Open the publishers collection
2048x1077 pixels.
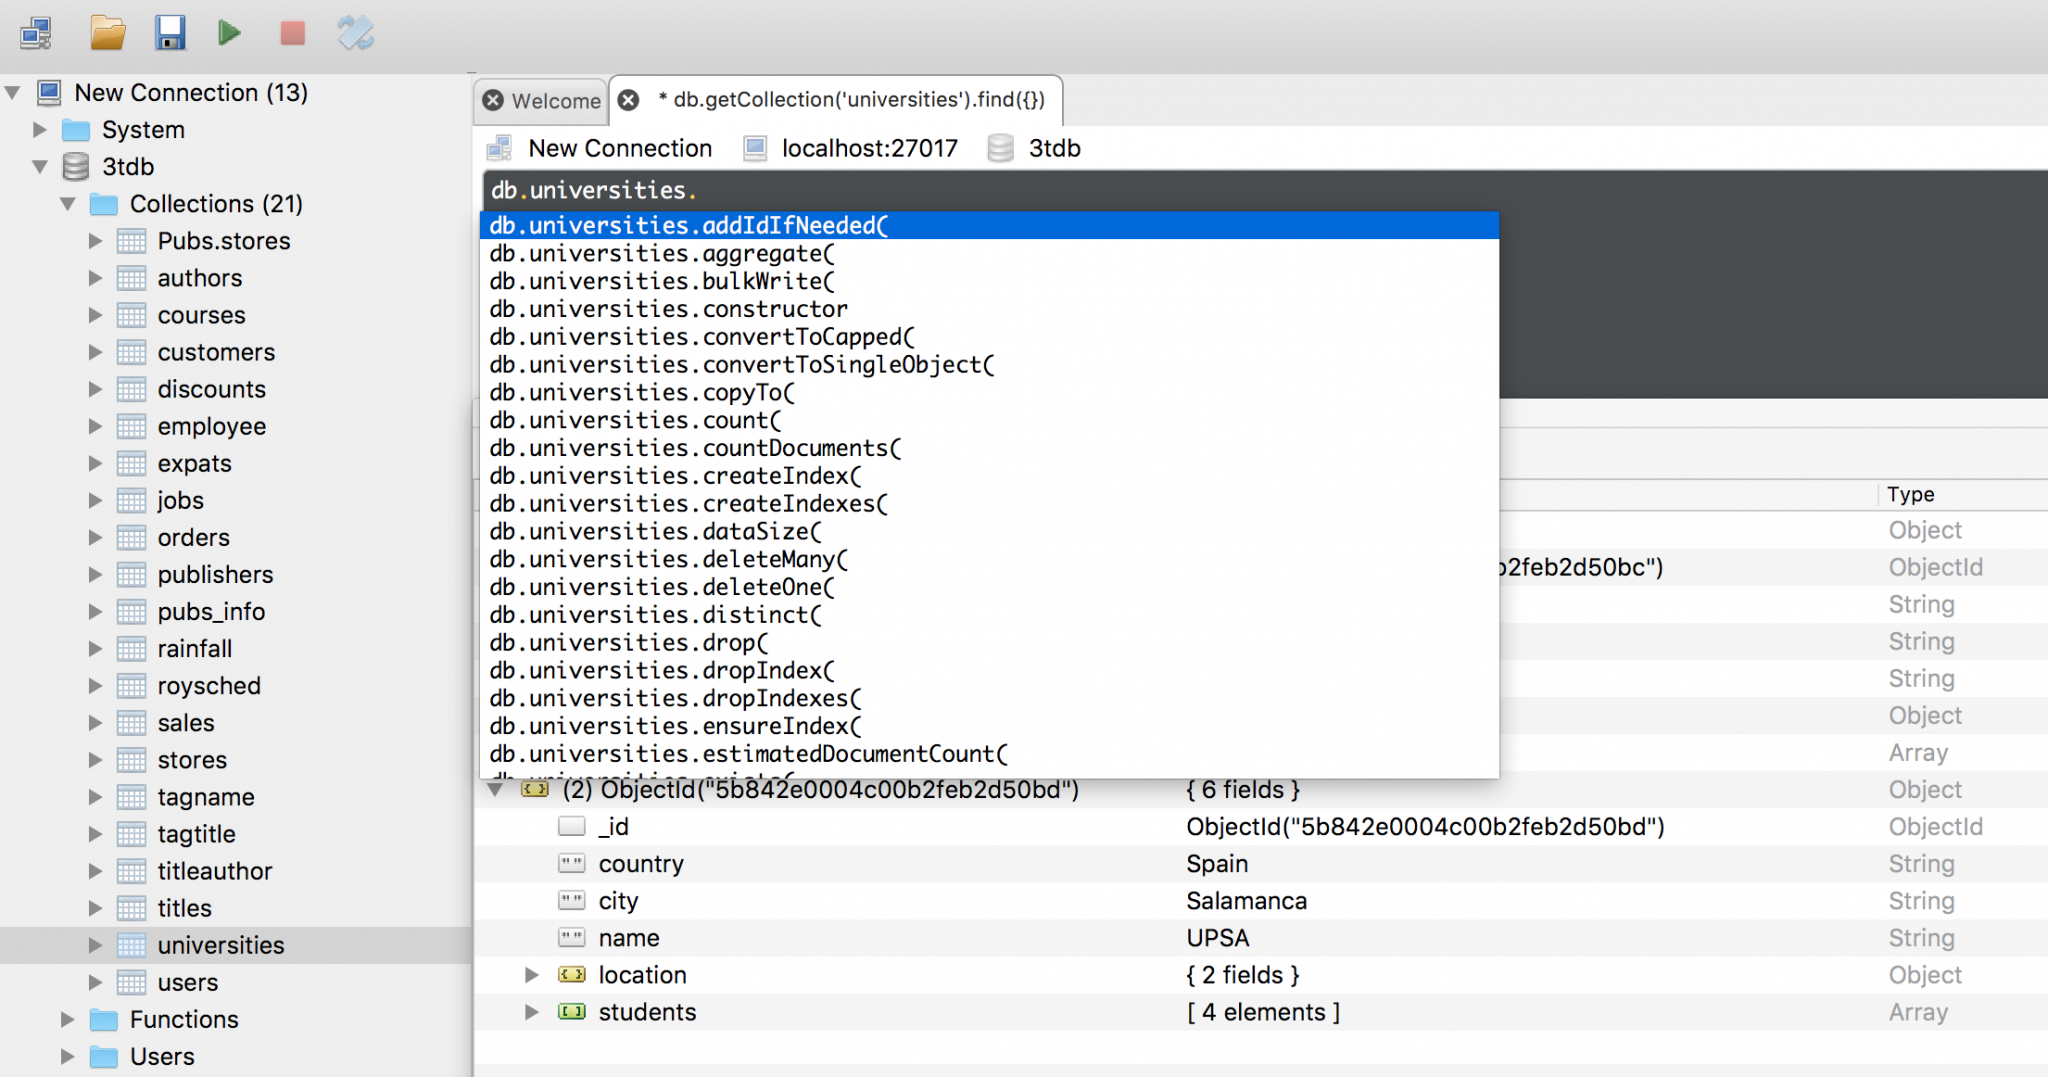[x=216, y=574]
